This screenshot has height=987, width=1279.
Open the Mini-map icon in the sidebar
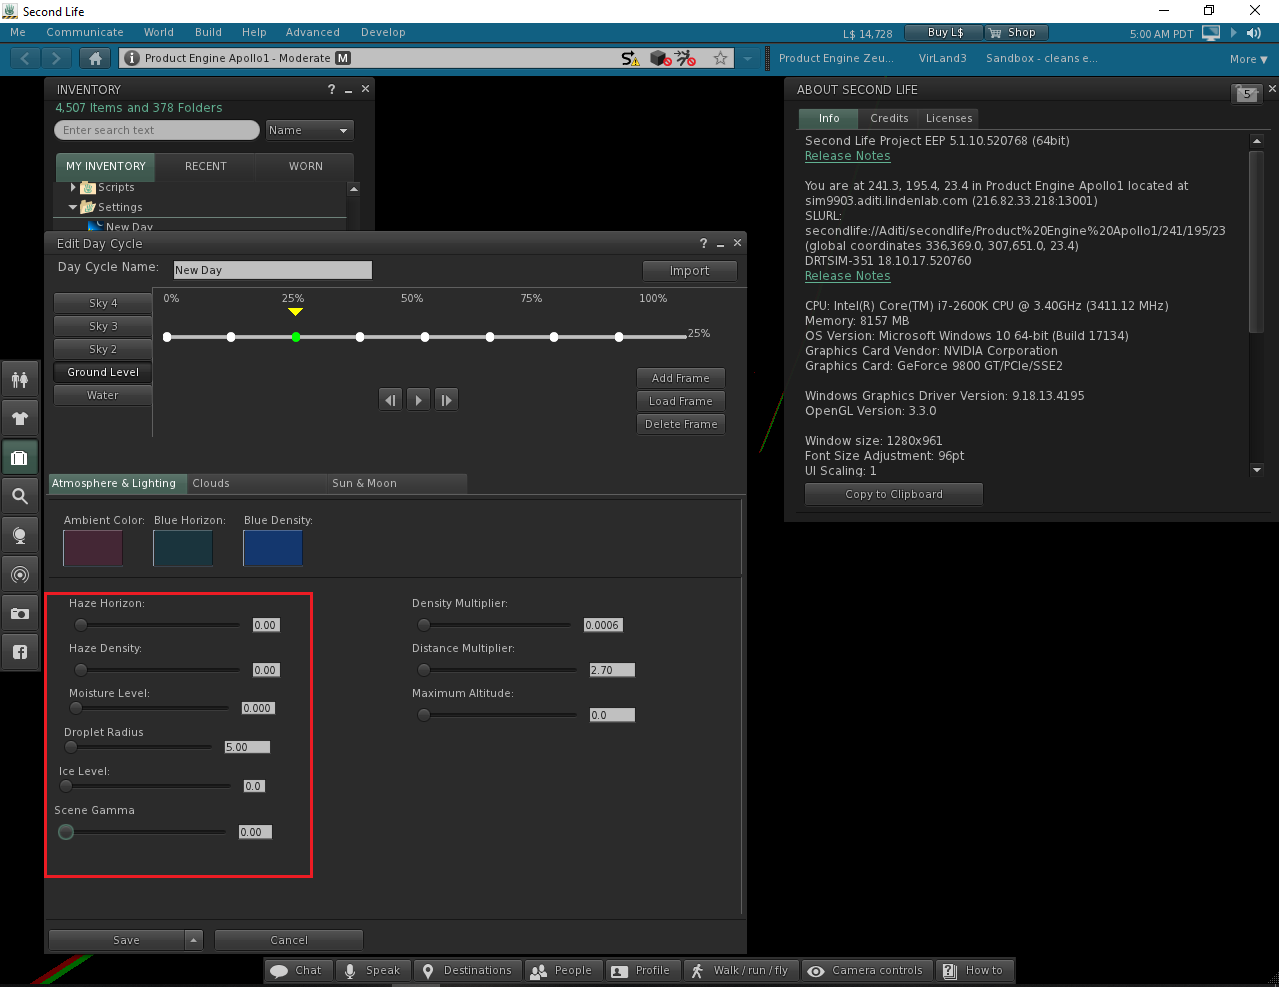coord(20,574)
